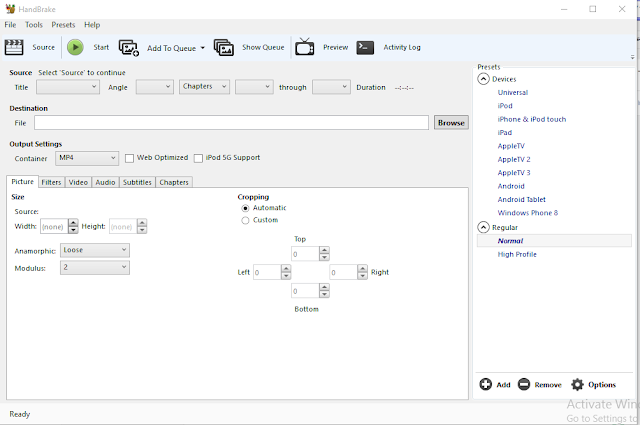The image size is (640, 425).
Task: Select the Windows Phone 8 preset
Action: [x=528, y=213]
